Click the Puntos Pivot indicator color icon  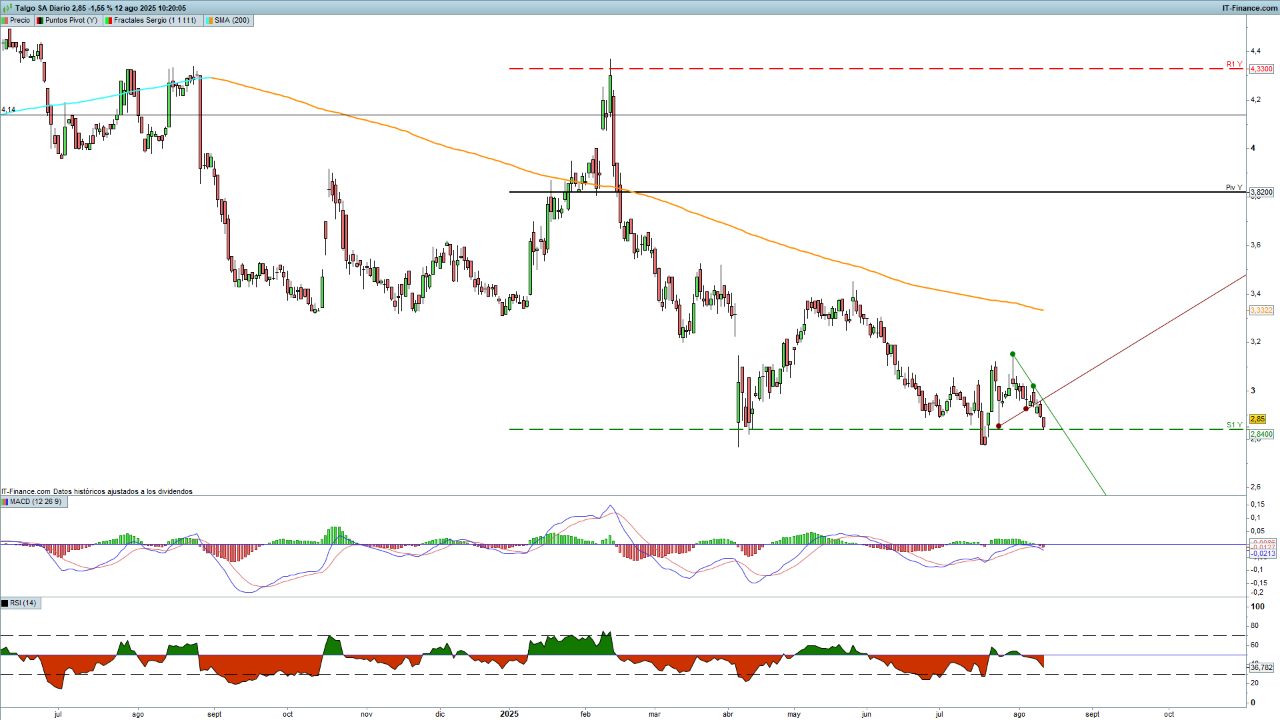click(x=40, y=20)
